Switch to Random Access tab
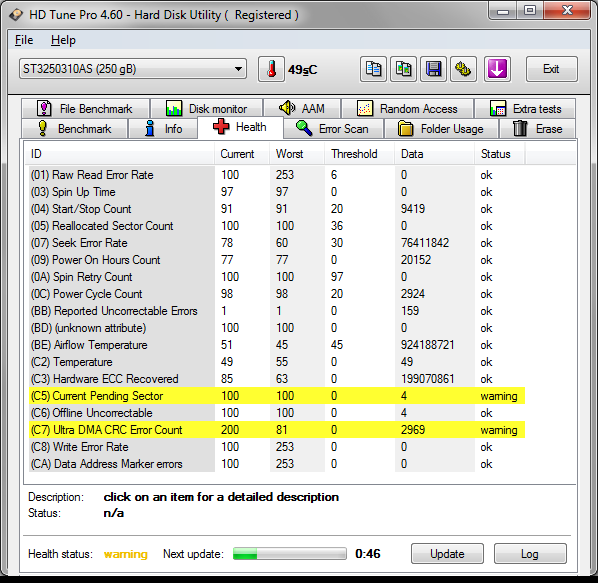This screenshot has width=598, height=583. pos(408,109)
